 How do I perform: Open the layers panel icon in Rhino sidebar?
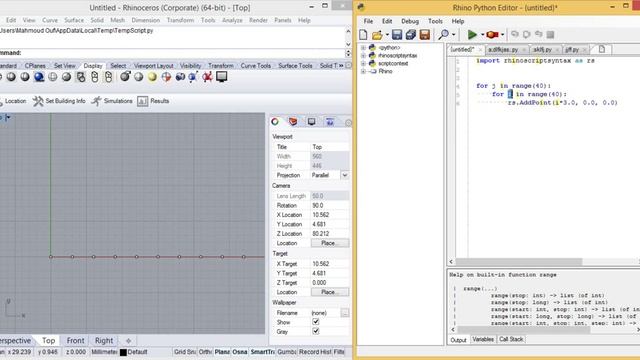pyautogui.click(x=293, y=122)
